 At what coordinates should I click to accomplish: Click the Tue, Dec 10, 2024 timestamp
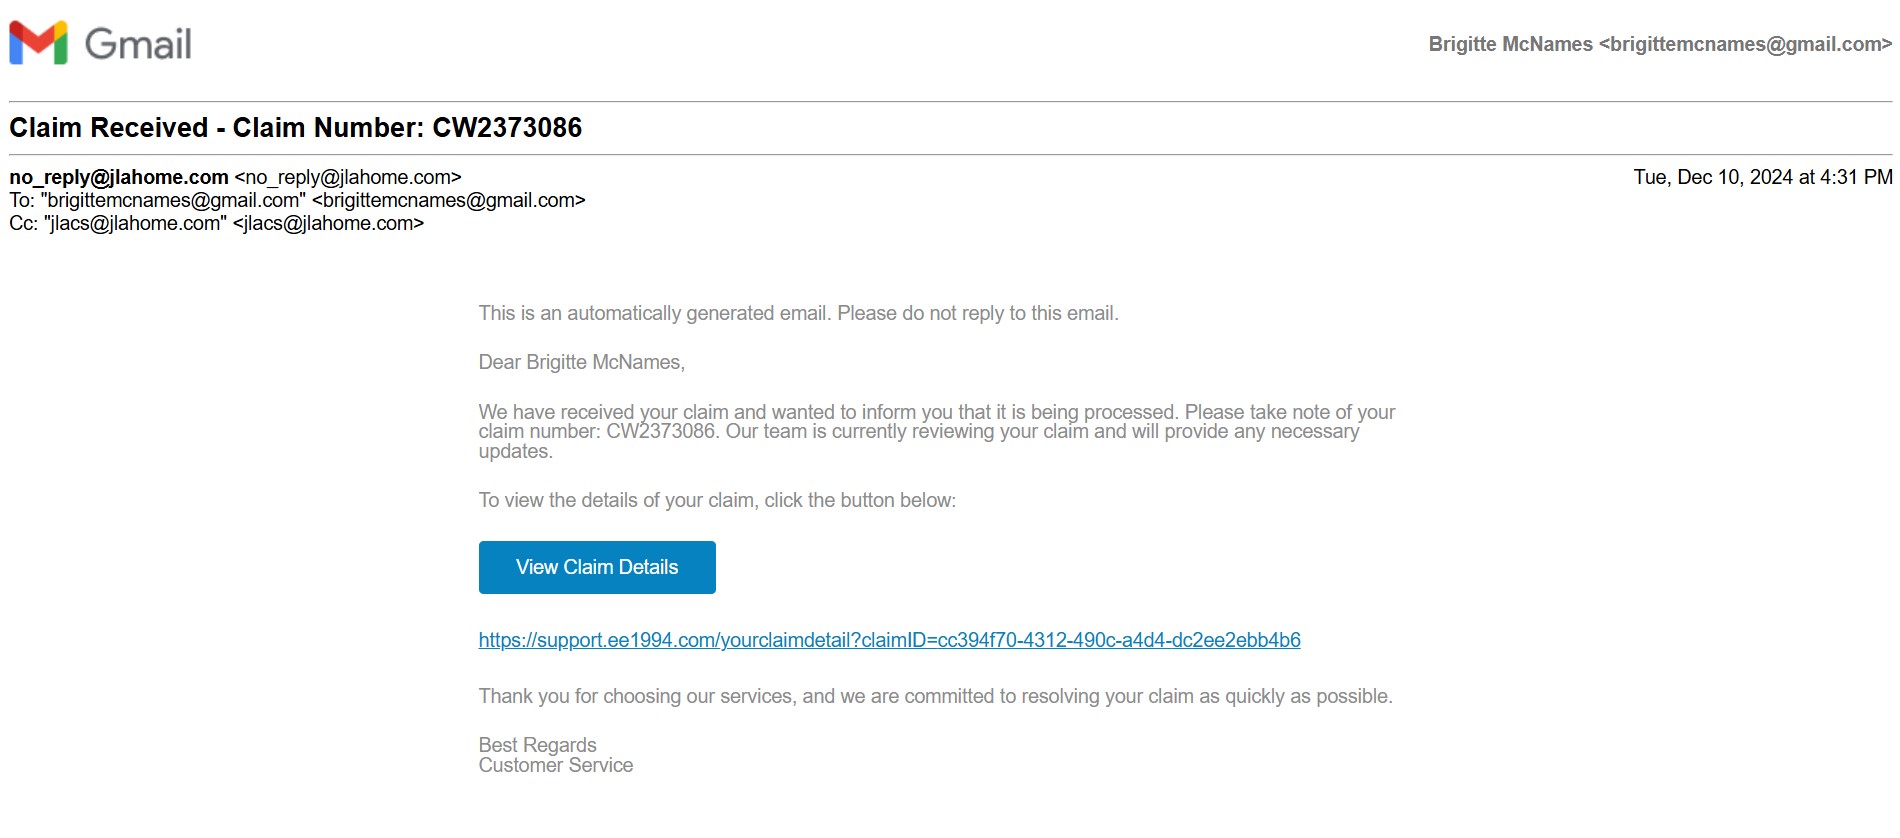pyautogui.click(x=1763, y=177)
